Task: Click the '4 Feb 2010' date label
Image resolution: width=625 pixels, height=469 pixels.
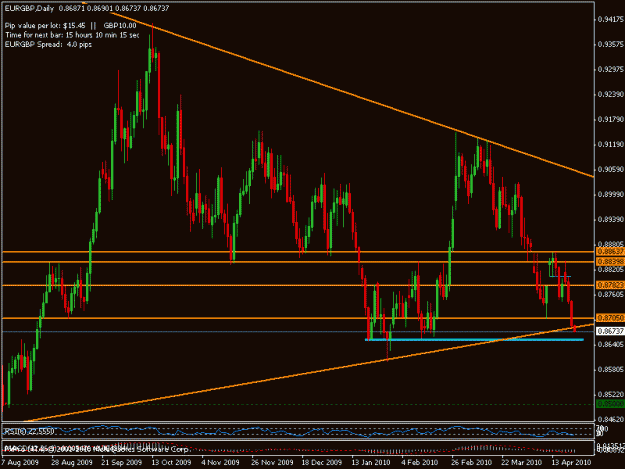Action: [420, 462]
